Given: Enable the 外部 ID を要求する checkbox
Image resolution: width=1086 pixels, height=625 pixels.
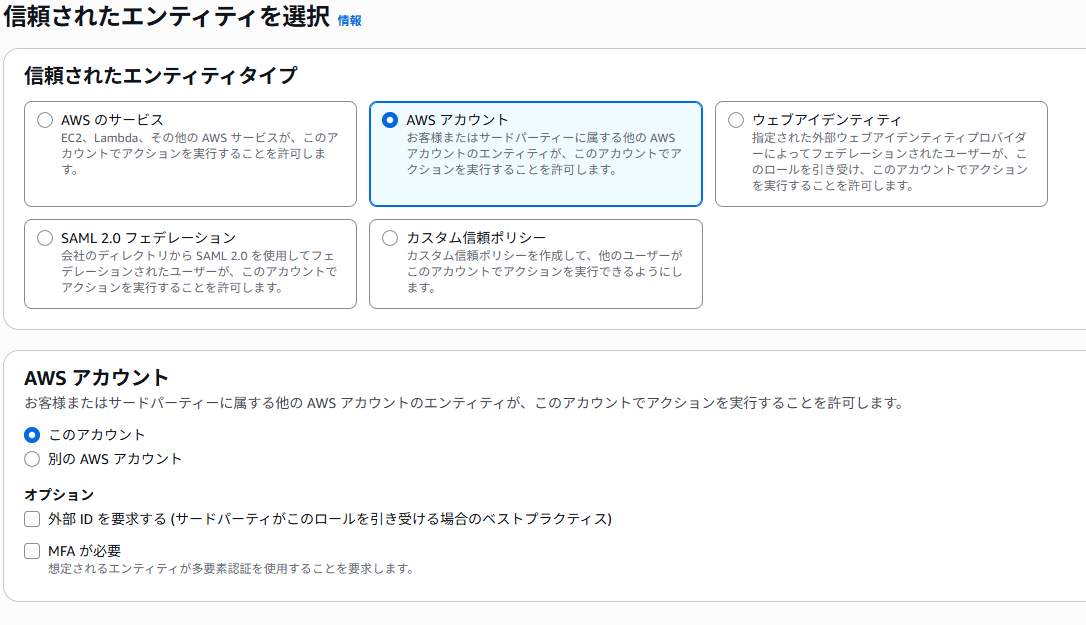Looking at the screenshot, I should (32, 519).
